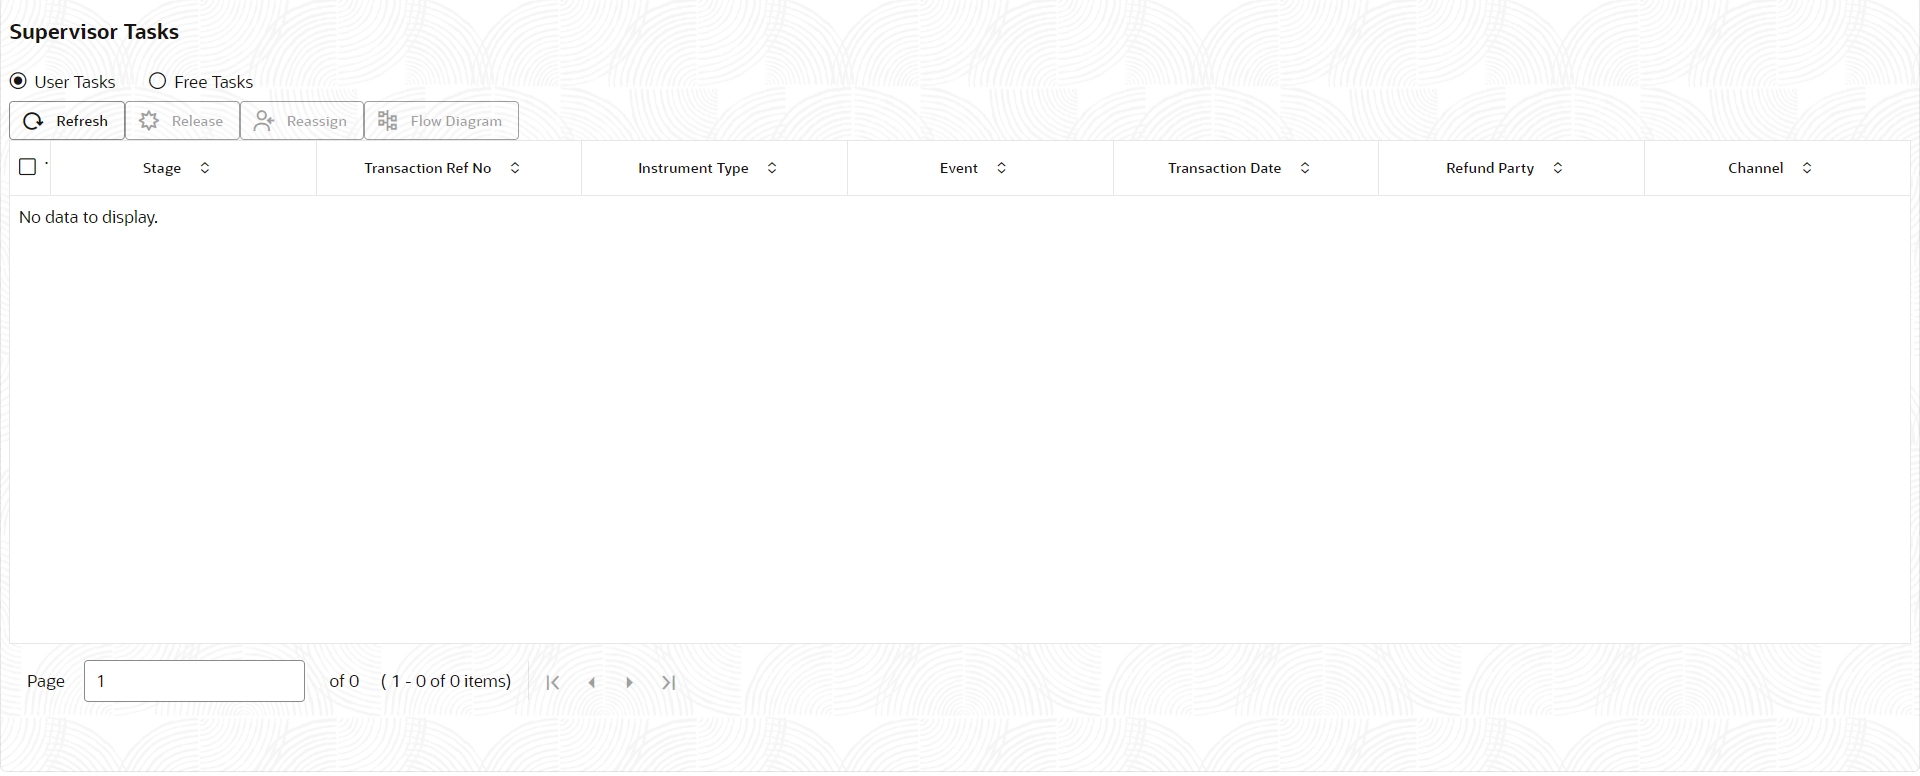Jump to last page arrow
Image resolution: width=1920 pixels, height=776 pixels.
pos(669,682)
